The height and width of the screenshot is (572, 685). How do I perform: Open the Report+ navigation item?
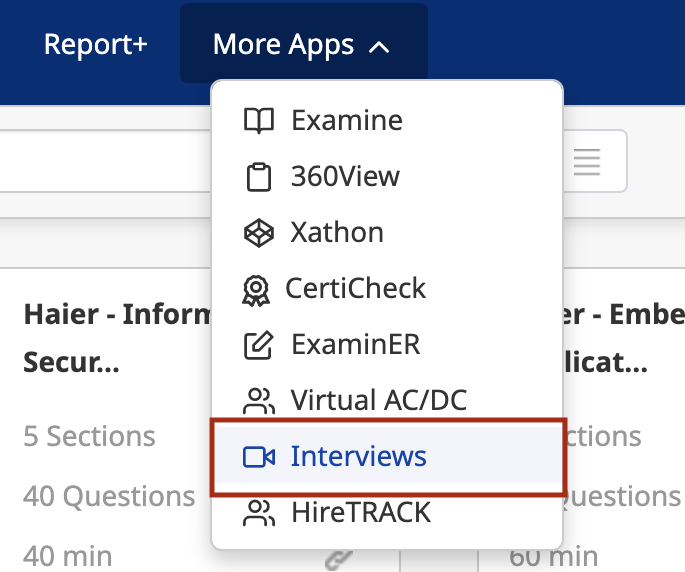point(96,44)
